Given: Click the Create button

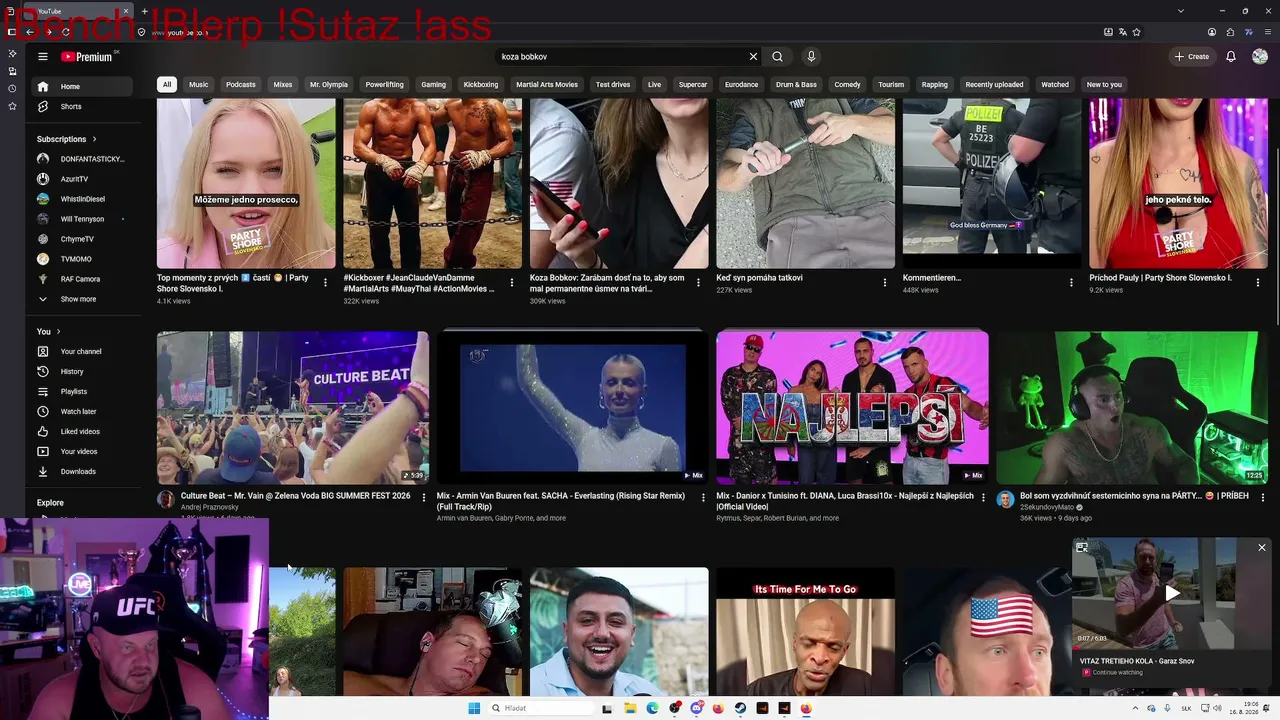Looking at the screenshot, I should 1192,57.
